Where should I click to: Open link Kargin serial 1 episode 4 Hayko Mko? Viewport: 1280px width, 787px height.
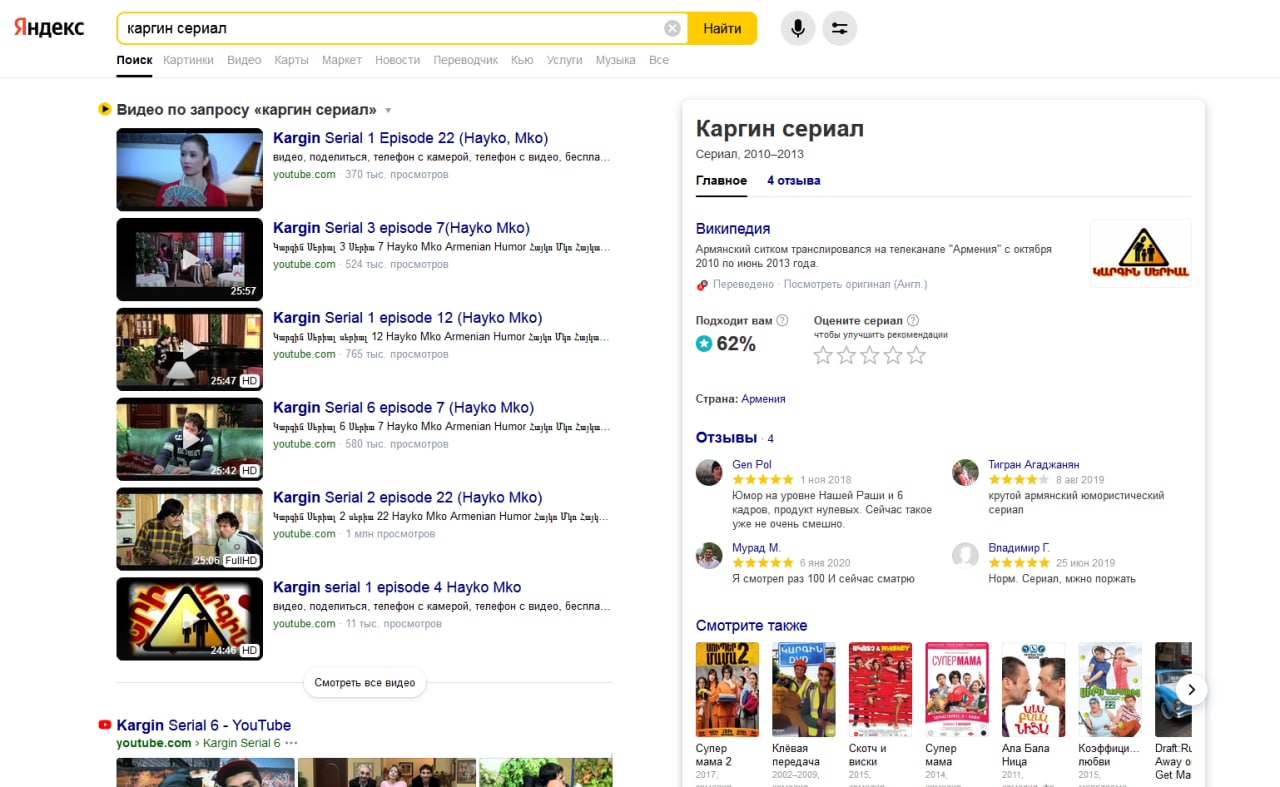point(397,588)
